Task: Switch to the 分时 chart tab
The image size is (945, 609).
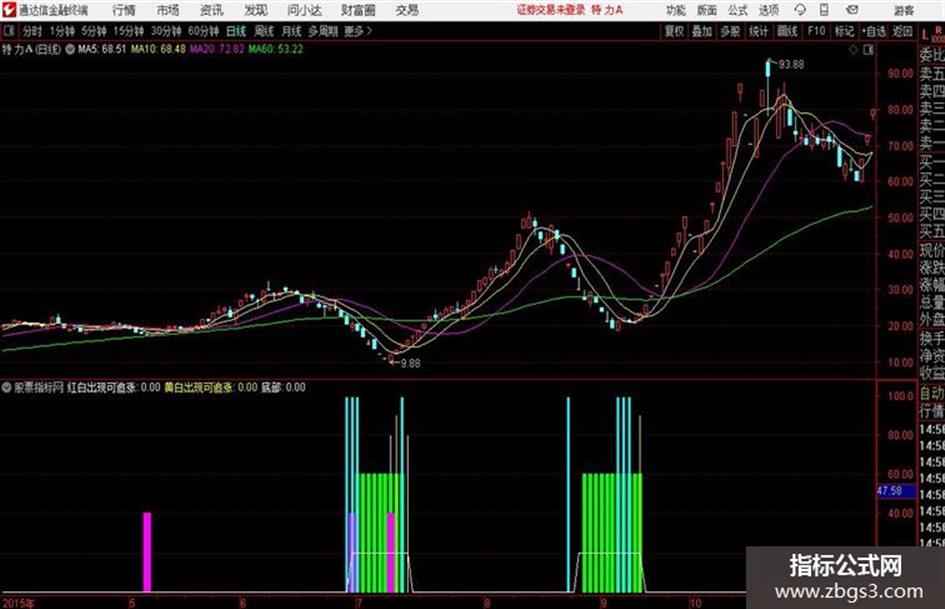Action: pos(33,31)
